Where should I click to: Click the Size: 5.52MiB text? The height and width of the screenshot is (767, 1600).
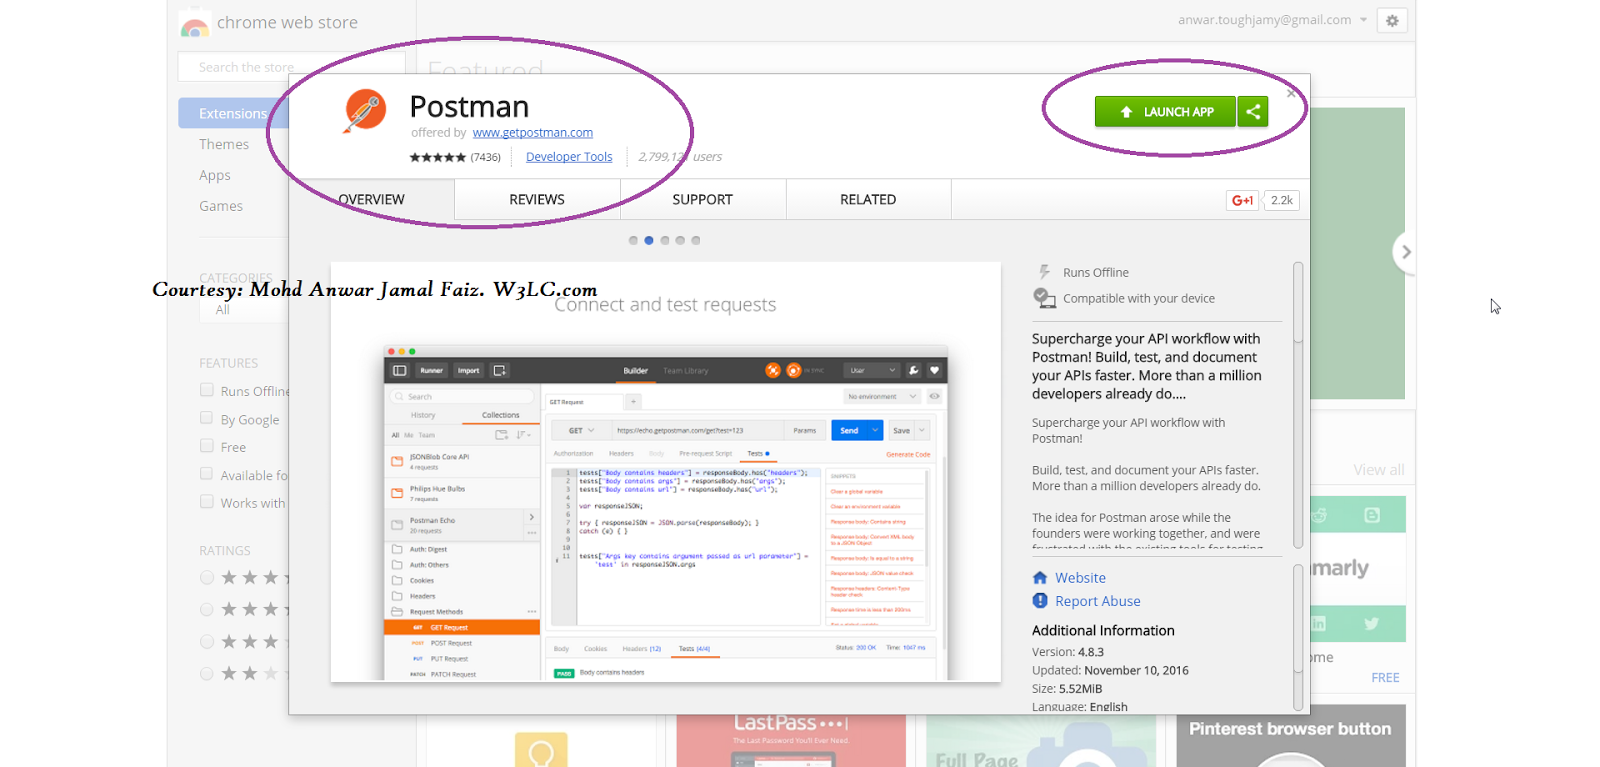click(1067, 689)
